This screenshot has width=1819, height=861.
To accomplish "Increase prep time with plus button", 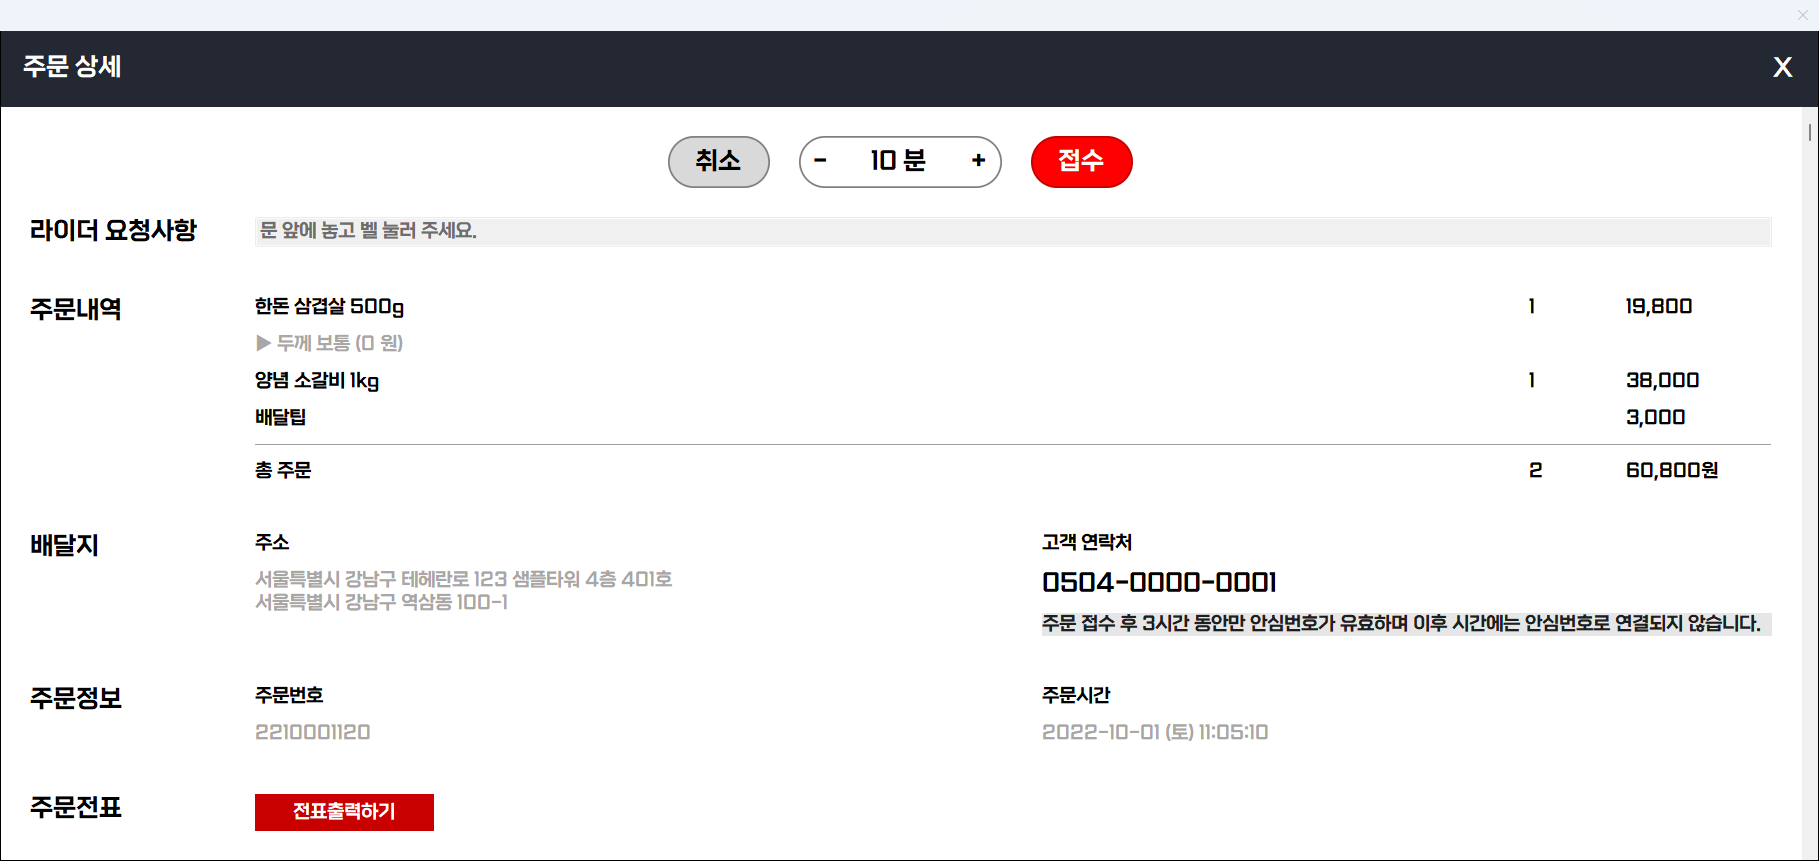I will [978, 160].
